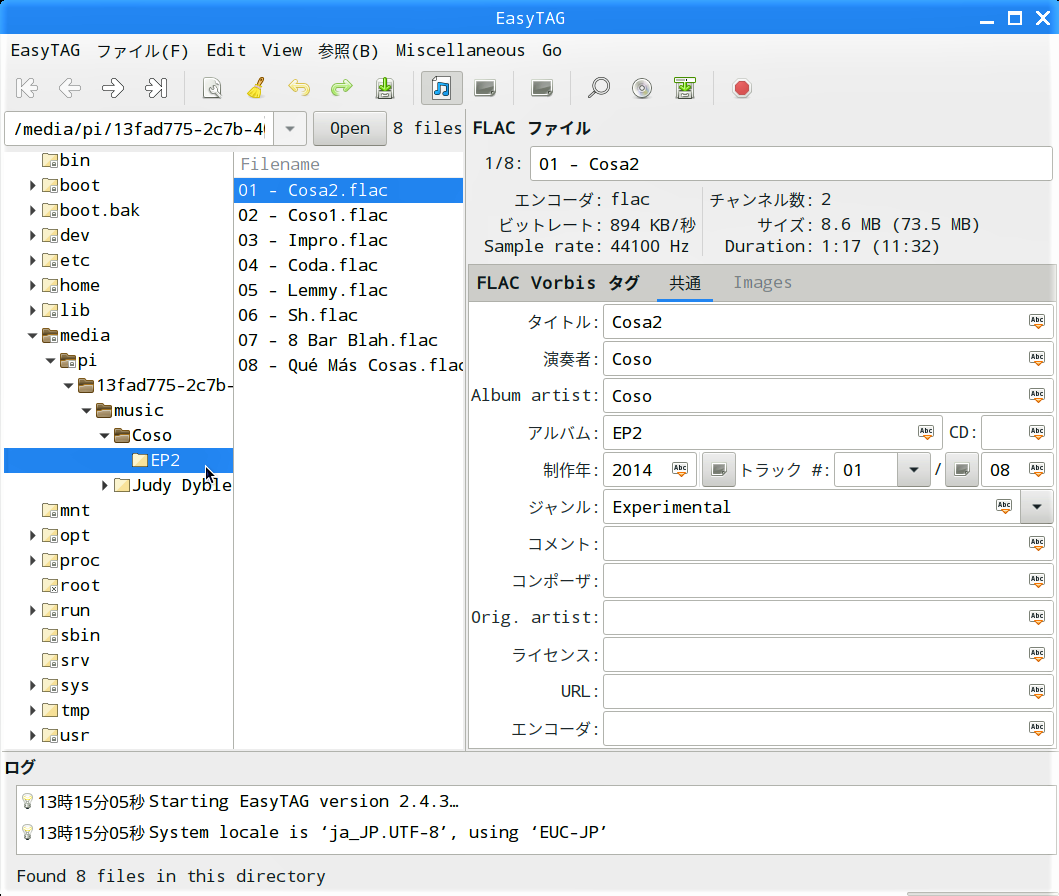Open the genre dropdown arrow
Image resolution: width=1059 pixels, height=896 pixels.
[x=1037, y=506]
